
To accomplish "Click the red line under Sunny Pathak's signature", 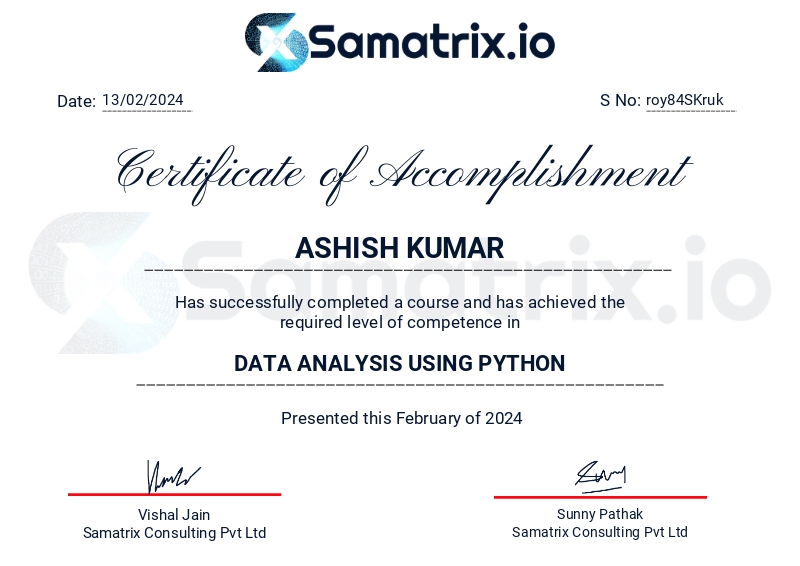I will pyautogui.click(x=600, y=497).
